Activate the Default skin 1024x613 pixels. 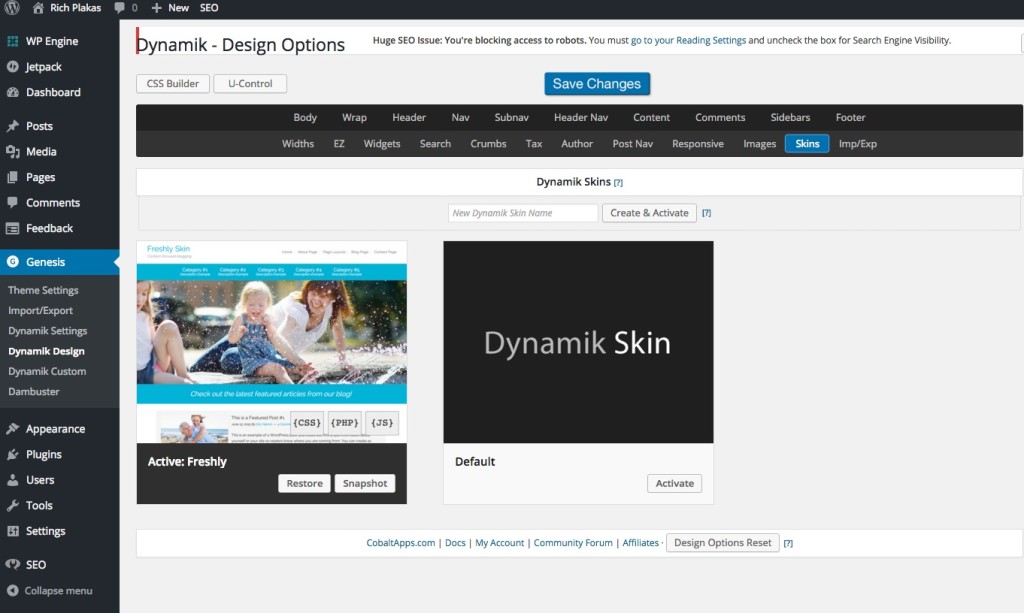point(675,483)
